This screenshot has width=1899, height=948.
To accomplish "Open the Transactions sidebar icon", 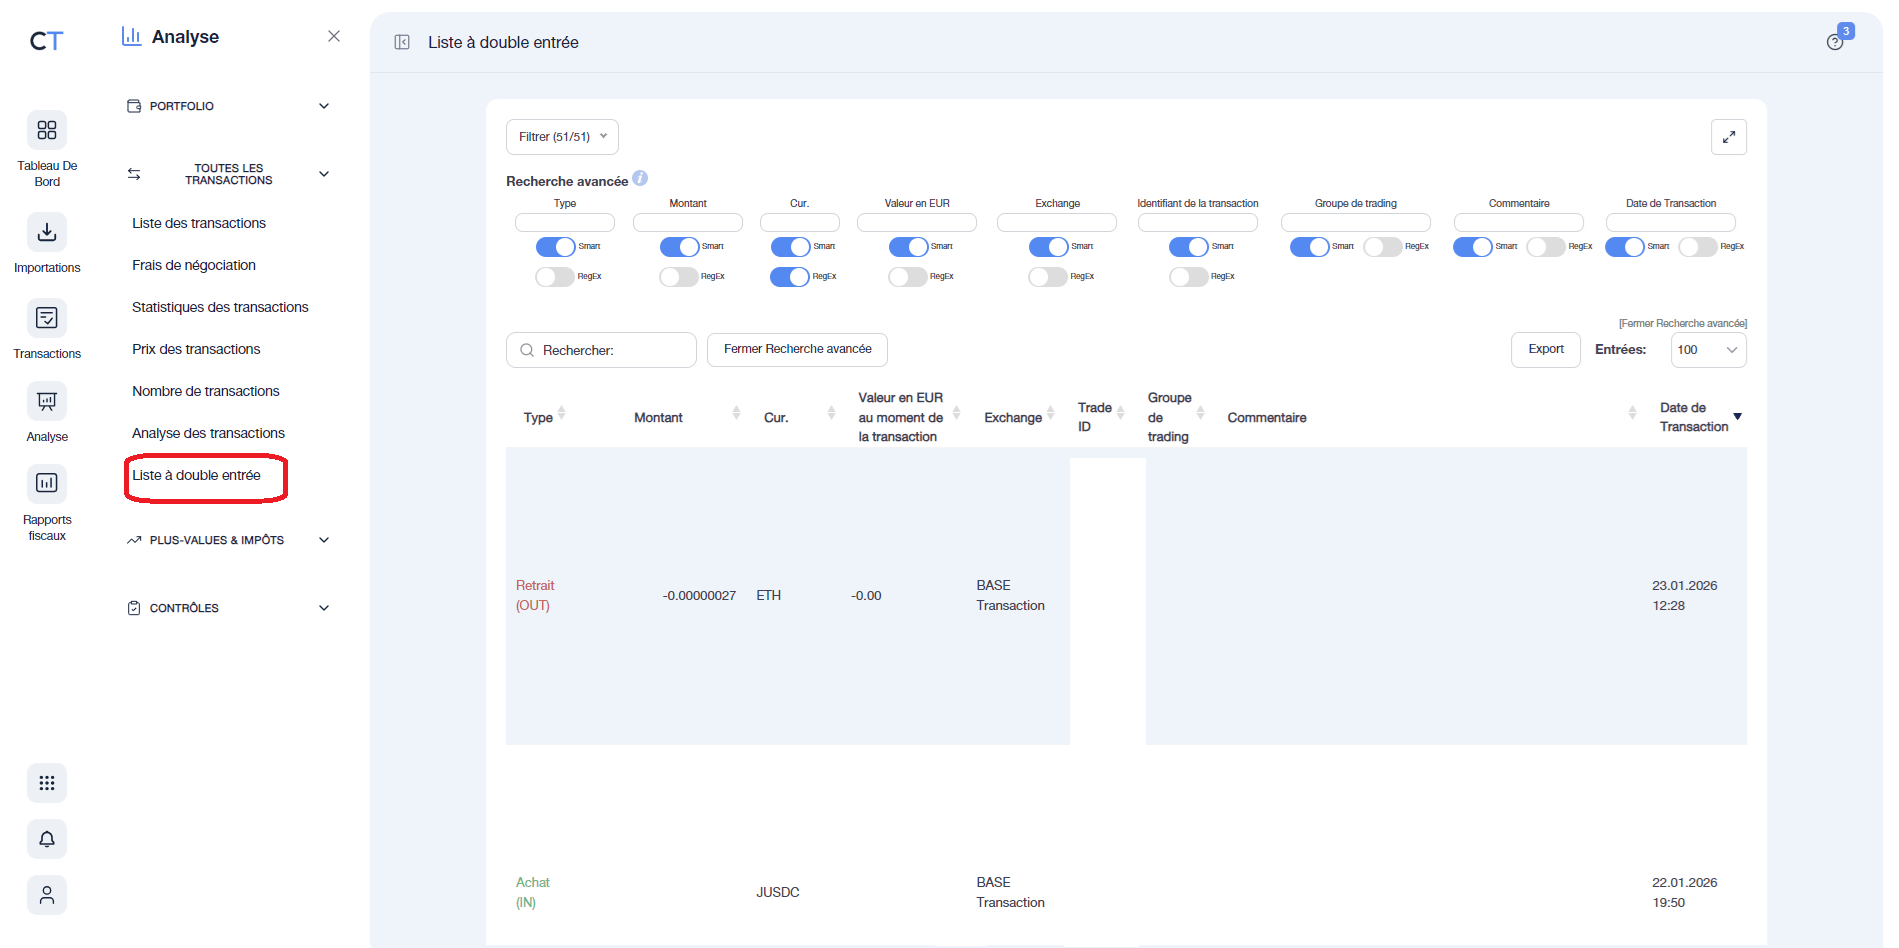I will click(47, 319).
